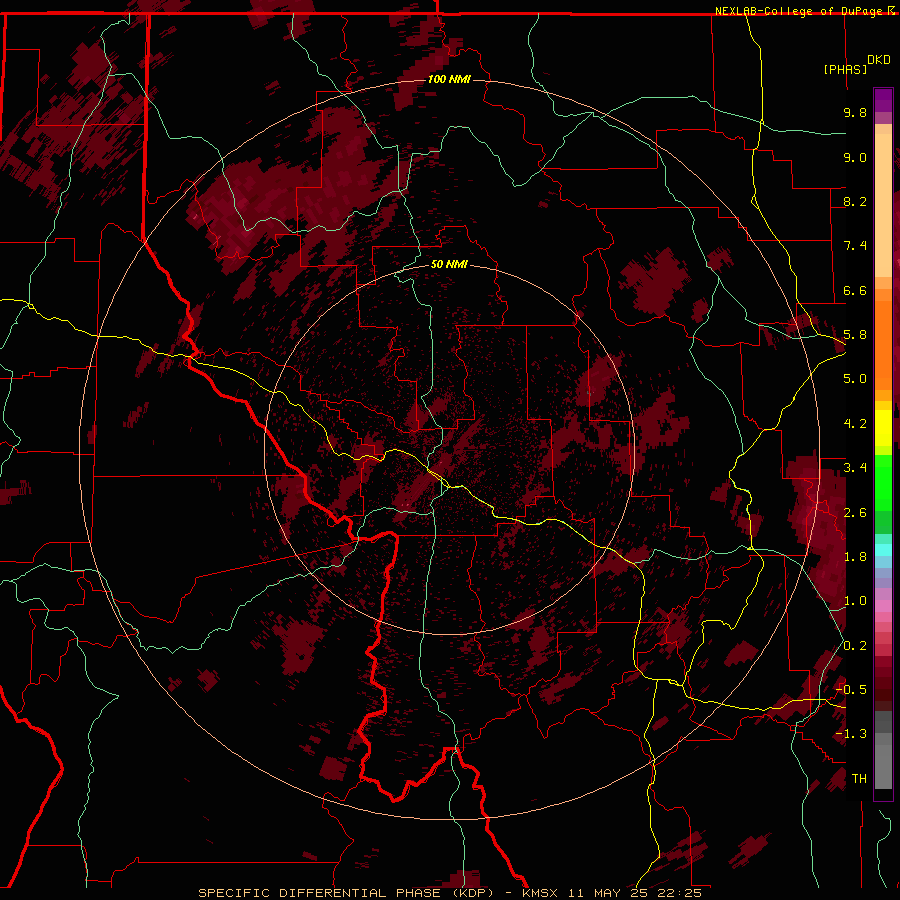The width and height of the screenshot is (900, 900).
Task: Click the 3.4 value on the color scale
Action: pos(855,468)
